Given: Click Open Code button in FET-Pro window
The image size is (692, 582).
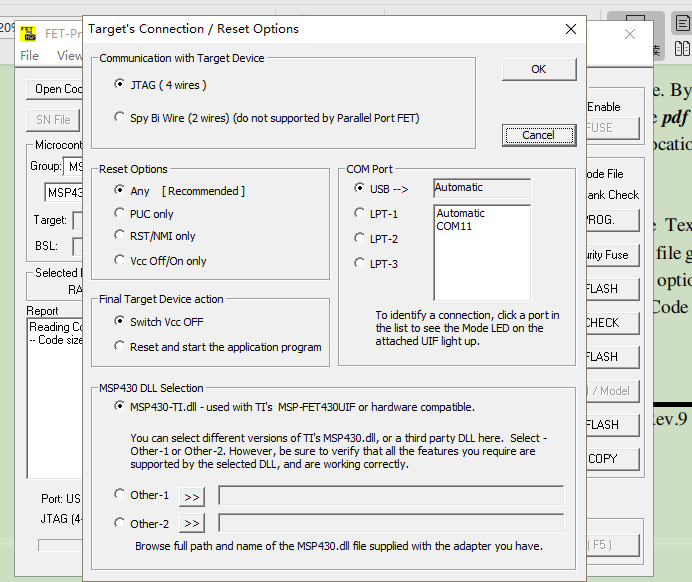Looking at the screenshot, I should coord(54,89).
